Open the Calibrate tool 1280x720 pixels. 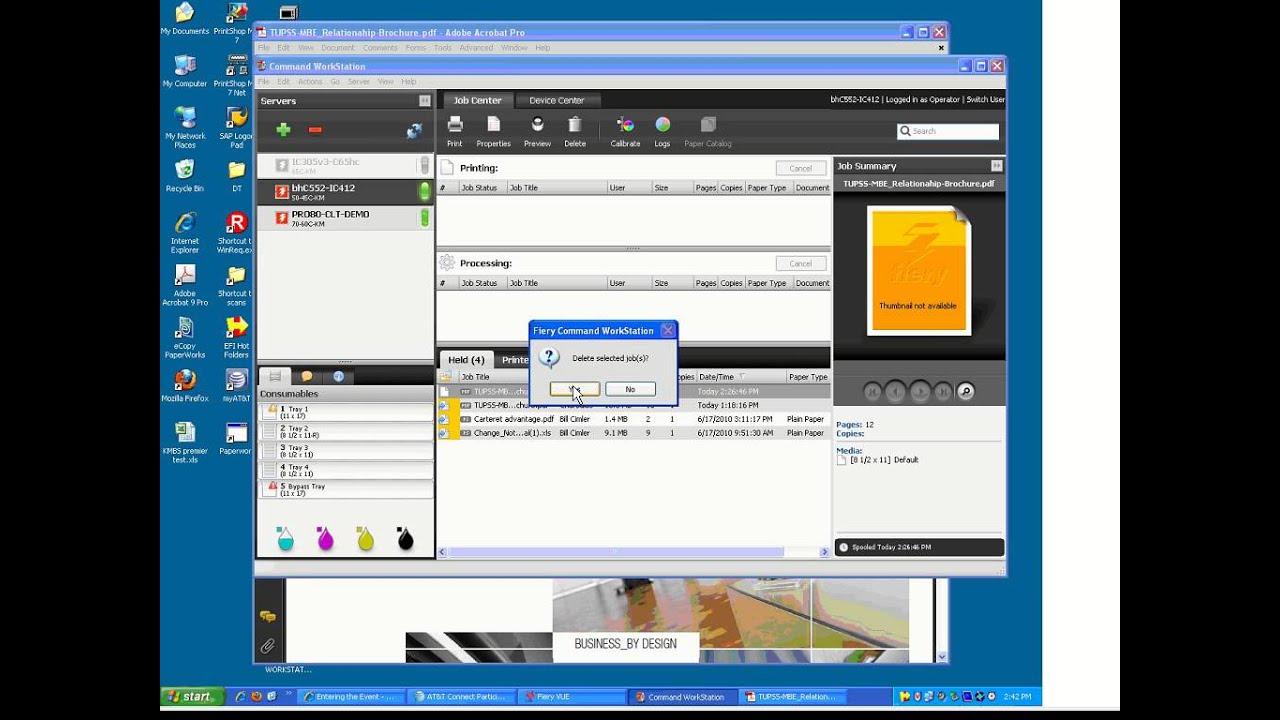(625, 131)
